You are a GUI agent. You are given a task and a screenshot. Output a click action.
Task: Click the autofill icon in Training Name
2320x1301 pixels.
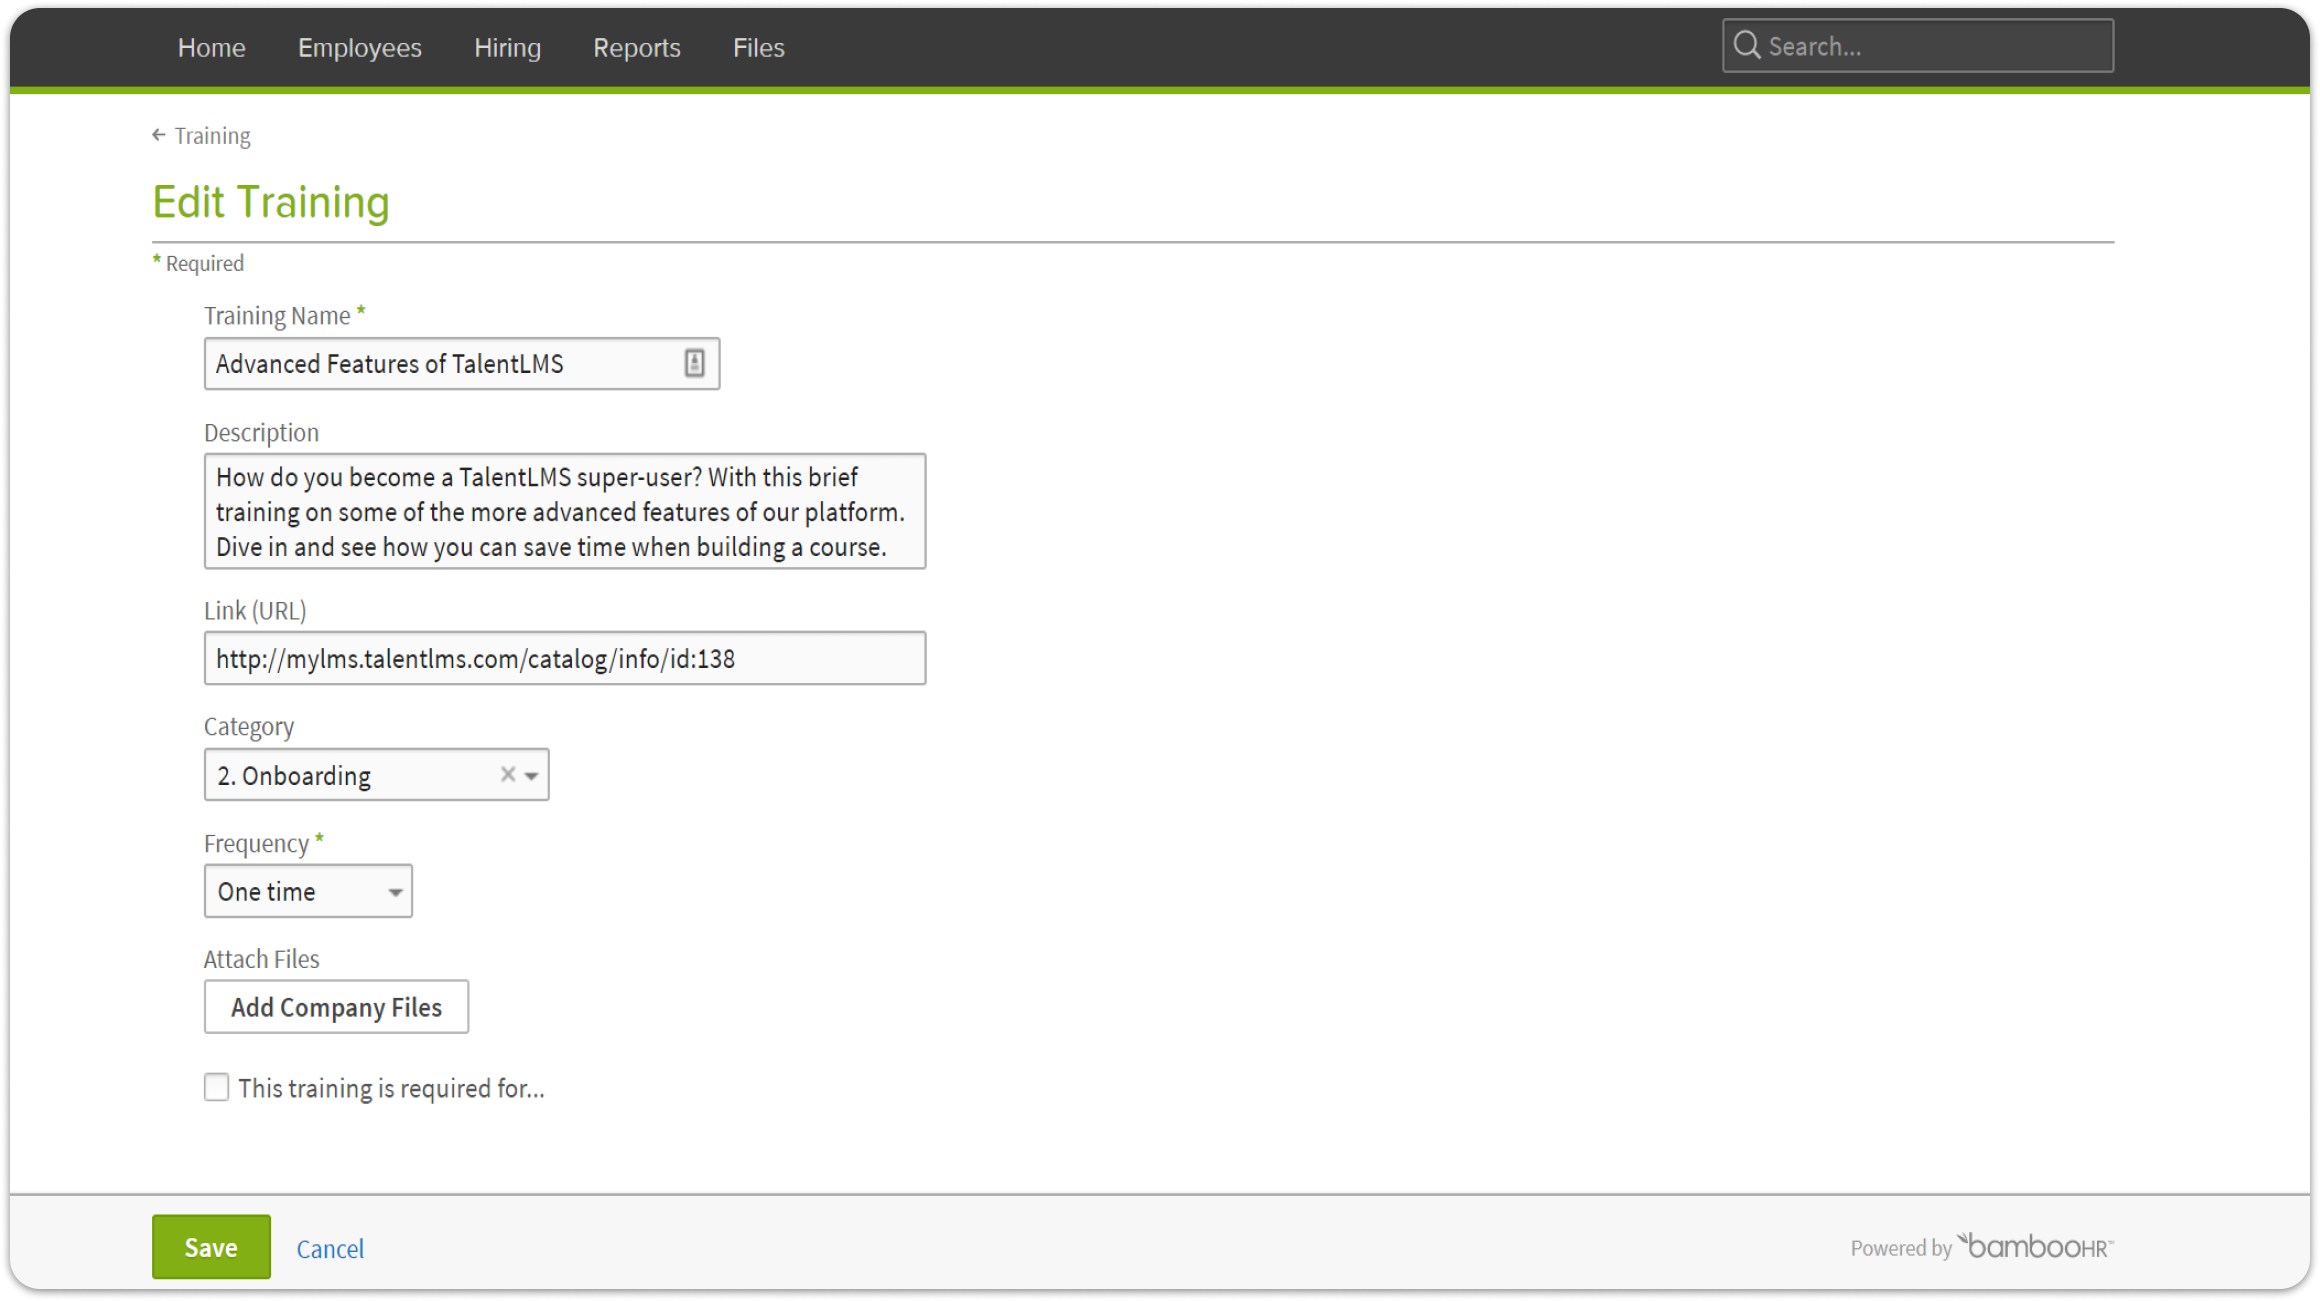click(x=694, y=363)
